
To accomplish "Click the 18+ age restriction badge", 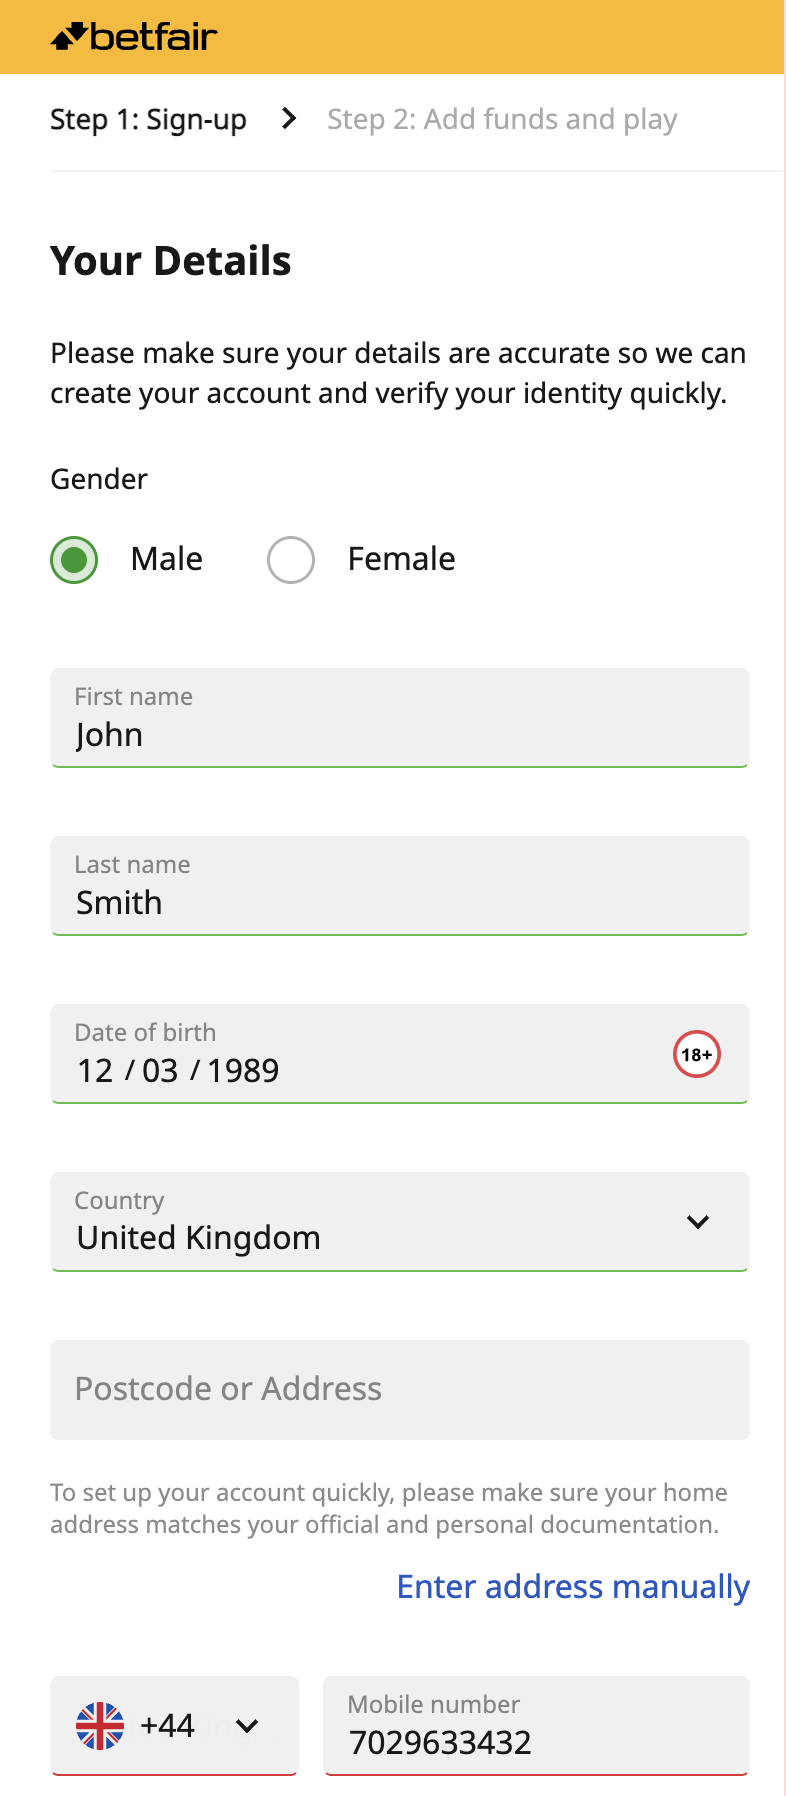I will pos(696,1054).
